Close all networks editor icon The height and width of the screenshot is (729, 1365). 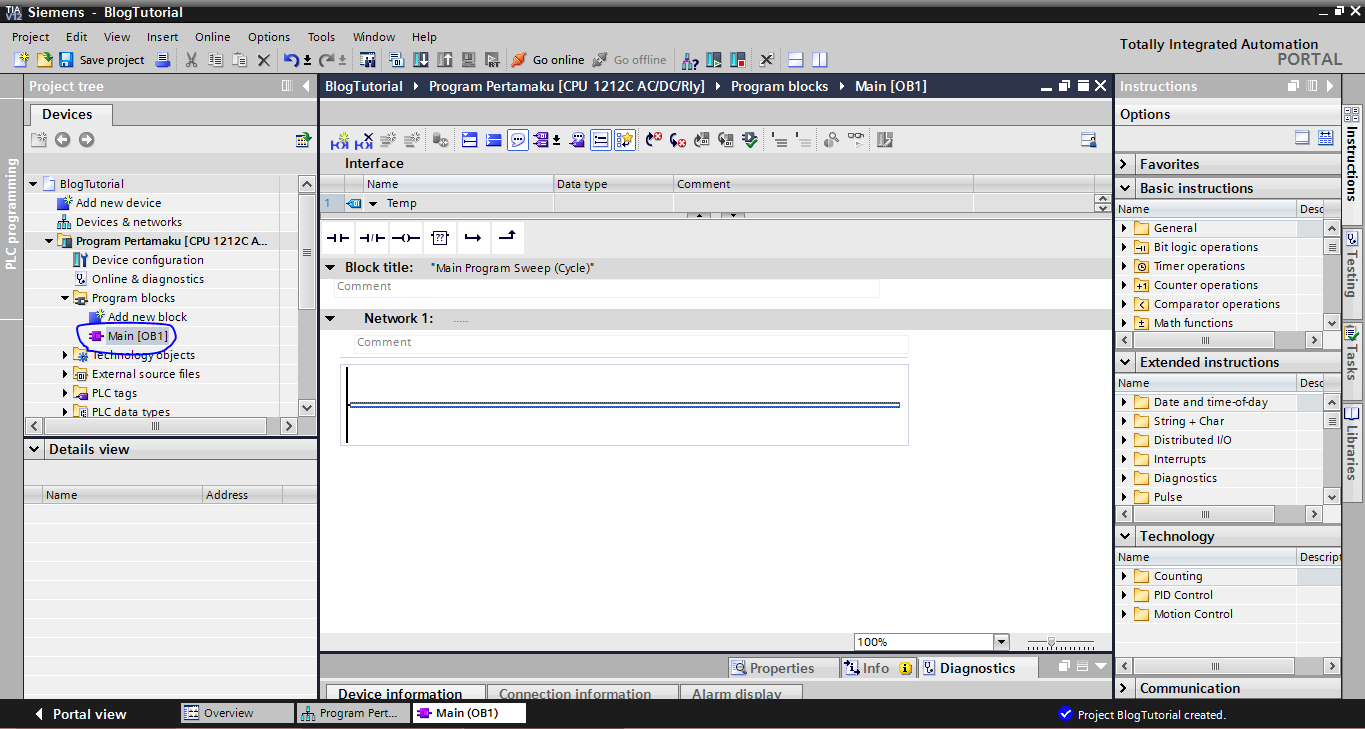[x=493, y=140]
